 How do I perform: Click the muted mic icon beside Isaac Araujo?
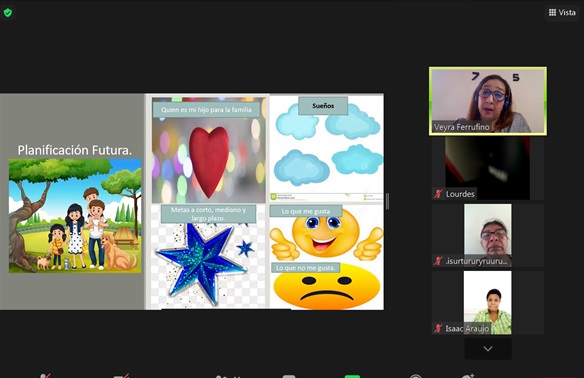pos(438,328)
